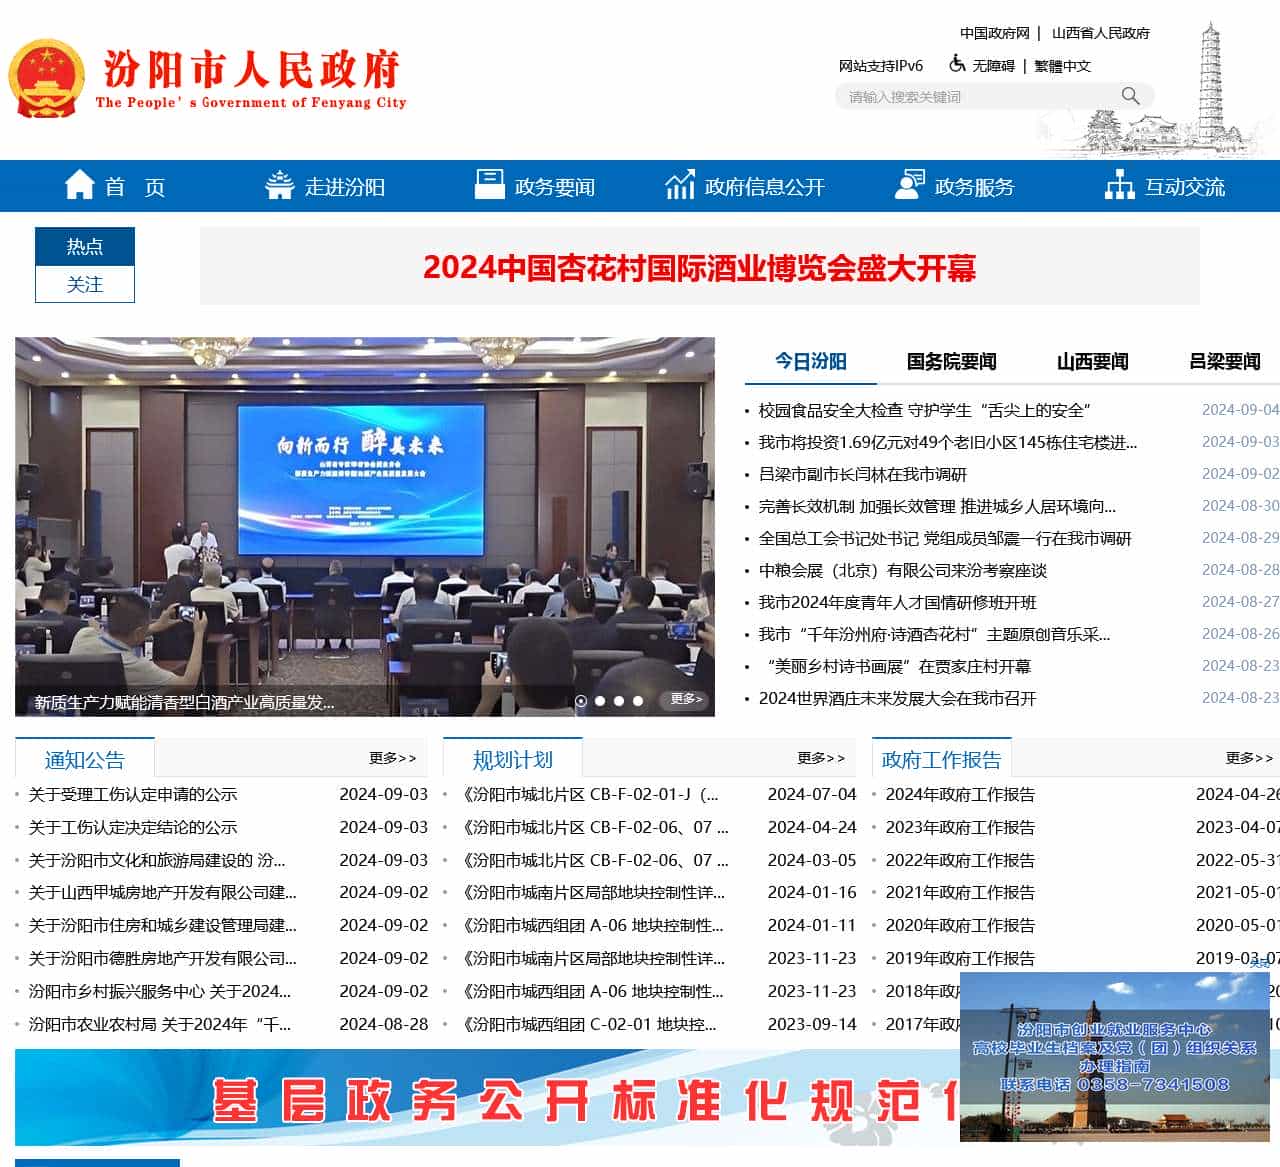Image resolution: width=1280 pixels, height=1167 pixels.
Task: Open the 中国政府网 link
Action: coord(993,32)
